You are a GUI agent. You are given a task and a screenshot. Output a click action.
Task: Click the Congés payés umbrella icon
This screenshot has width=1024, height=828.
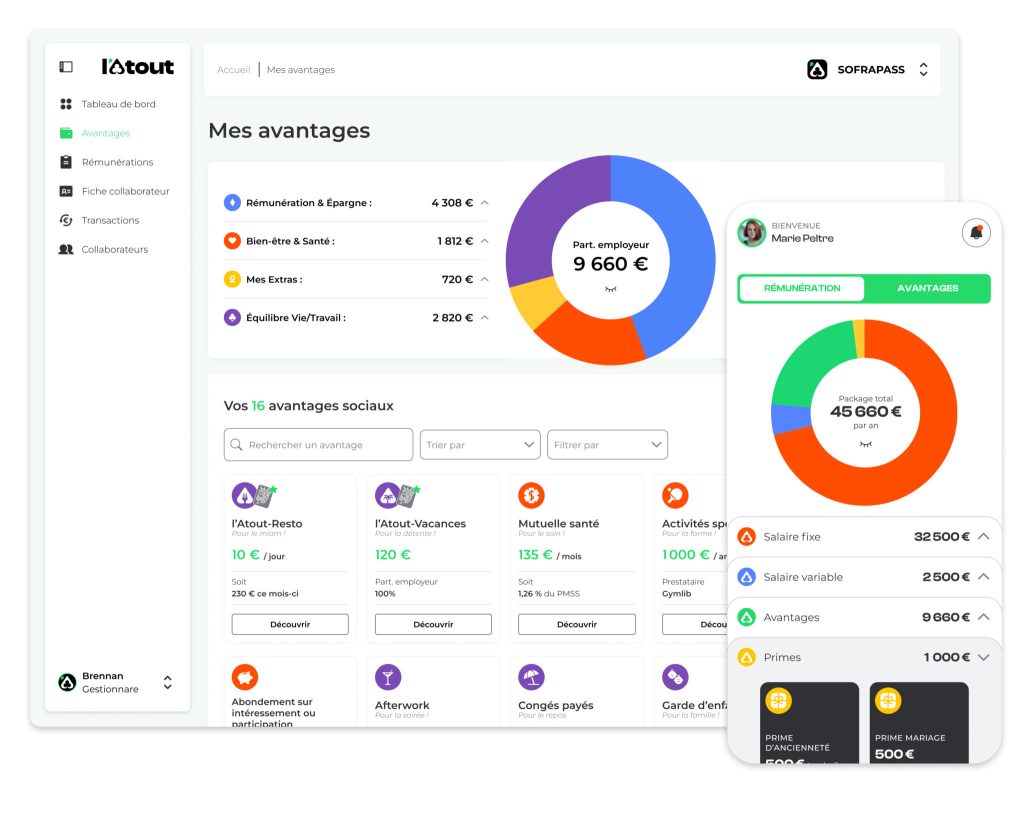(x=531, y=677)
